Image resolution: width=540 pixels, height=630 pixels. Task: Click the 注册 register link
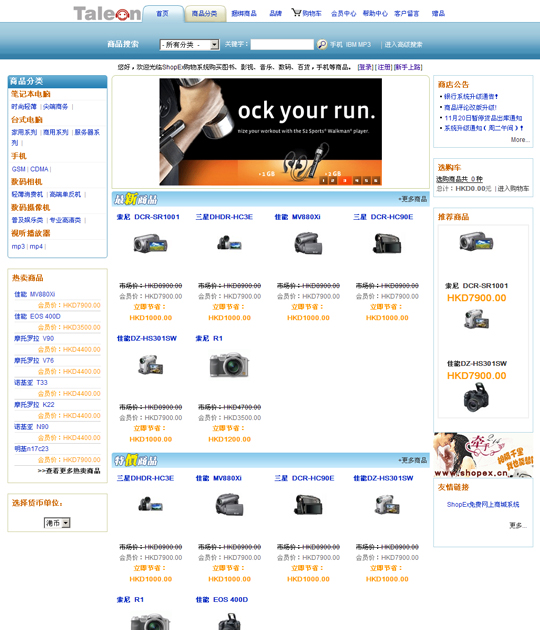pyautogui.click(x=384, y=67)
